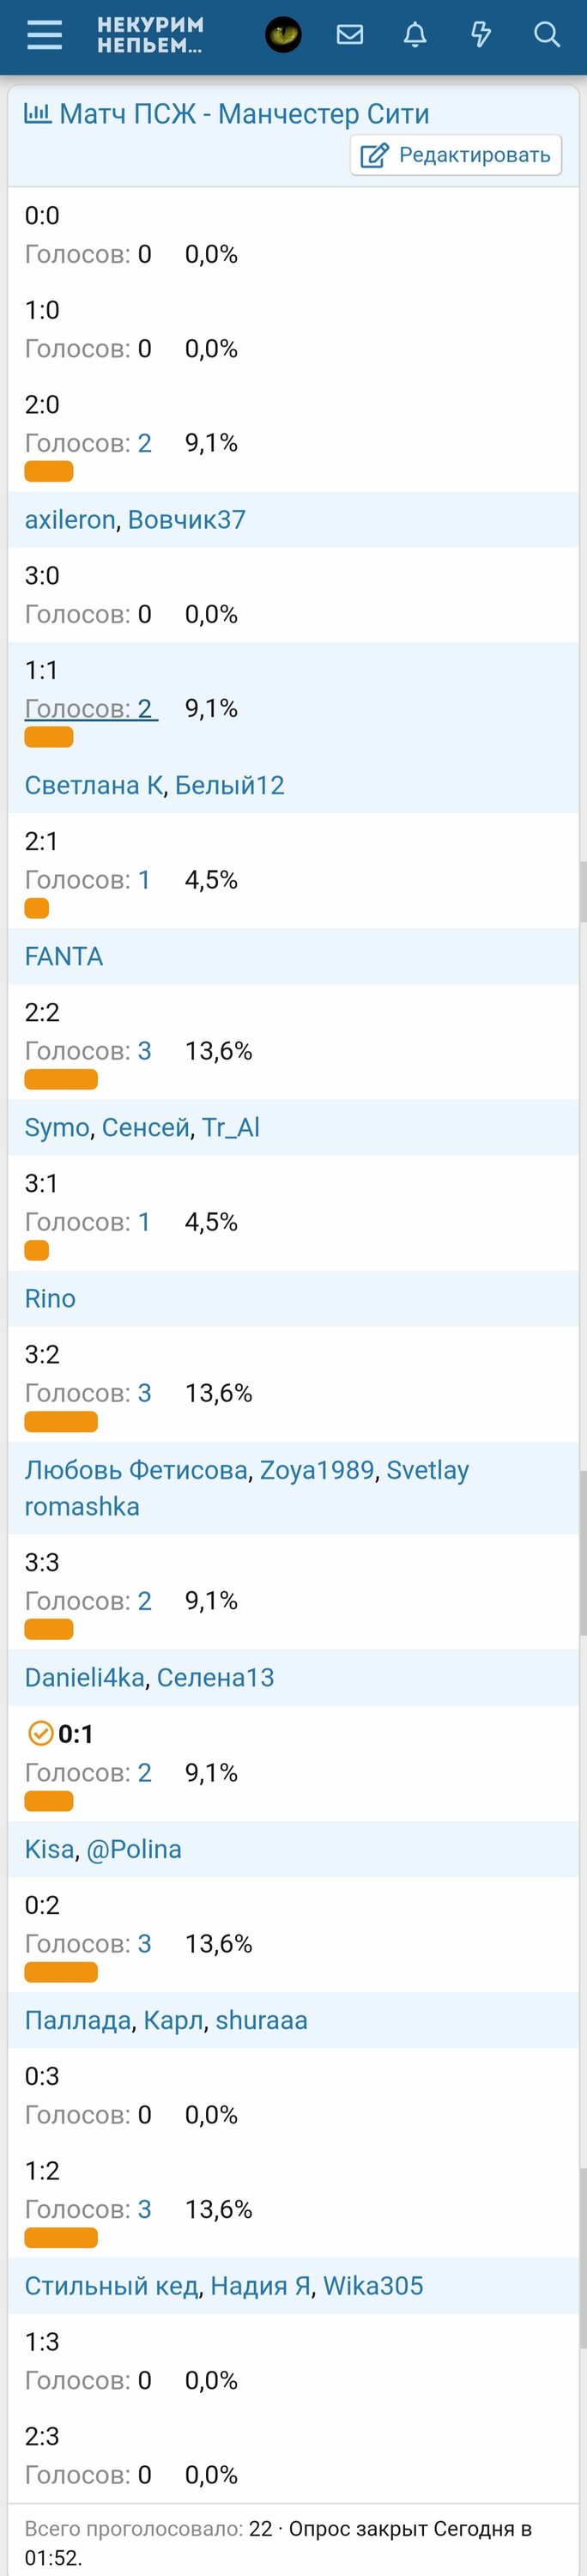587x2576 pixels.
Task: Click the checkmark icon beside 0:1 option
Action: tap(40, 1733)
